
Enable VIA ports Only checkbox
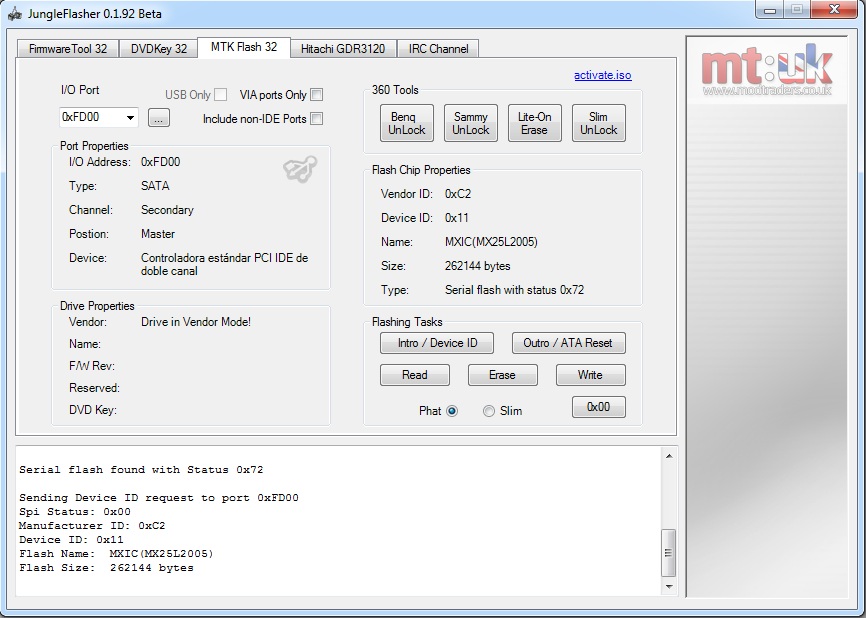click(316, 94)
